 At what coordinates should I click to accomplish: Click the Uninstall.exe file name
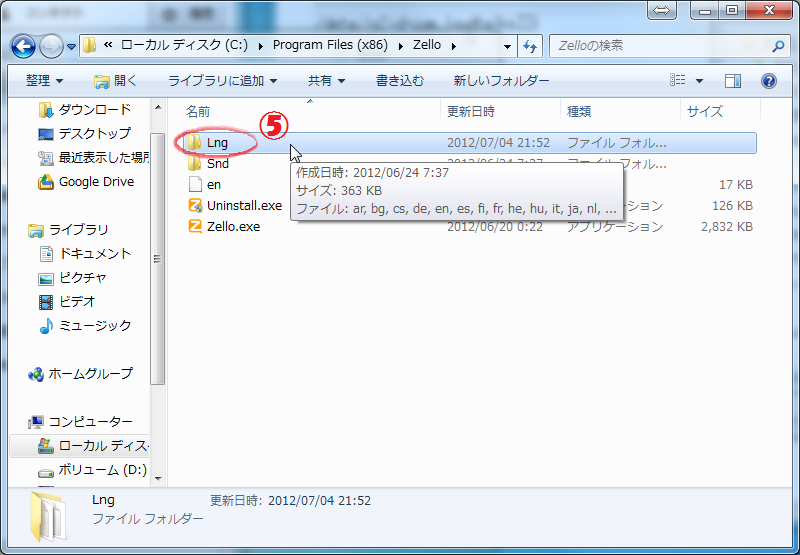click(244, 206)
